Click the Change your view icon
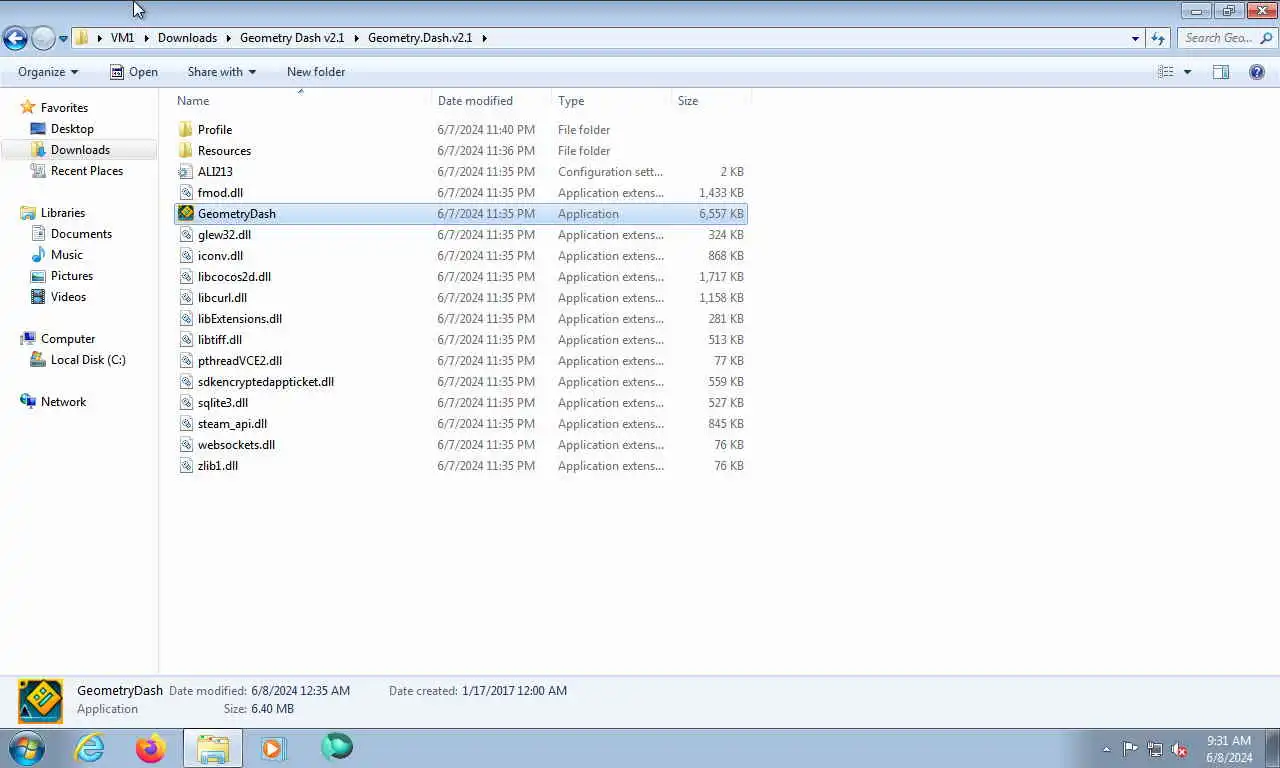1280x768 pixels. (1165, 72)
